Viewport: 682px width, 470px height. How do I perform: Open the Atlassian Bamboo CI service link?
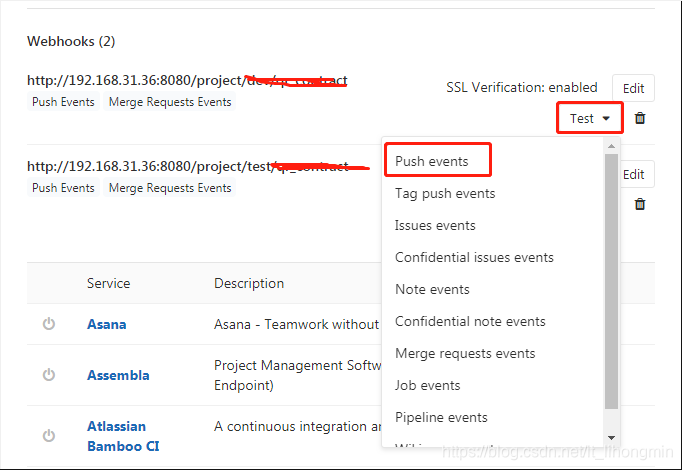click(x=123, y=436)
